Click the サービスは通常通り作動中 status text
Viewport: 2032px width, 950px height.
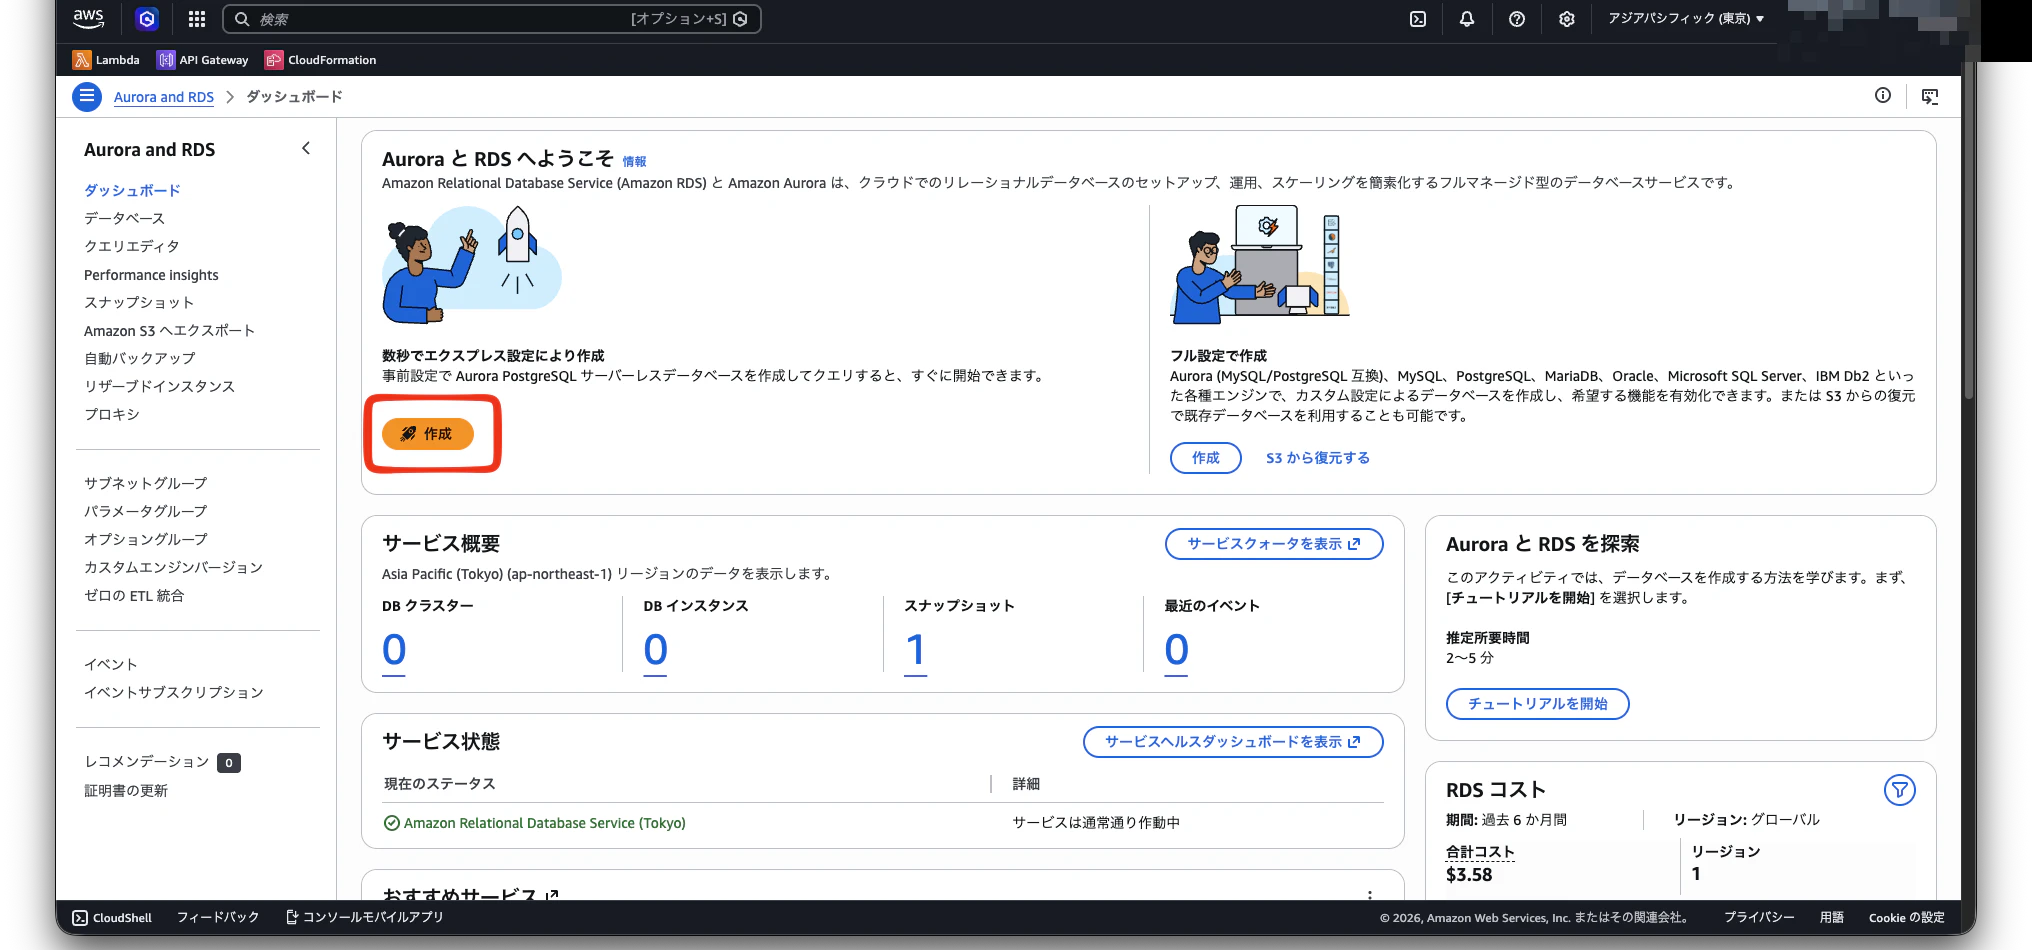(1096, 823)
